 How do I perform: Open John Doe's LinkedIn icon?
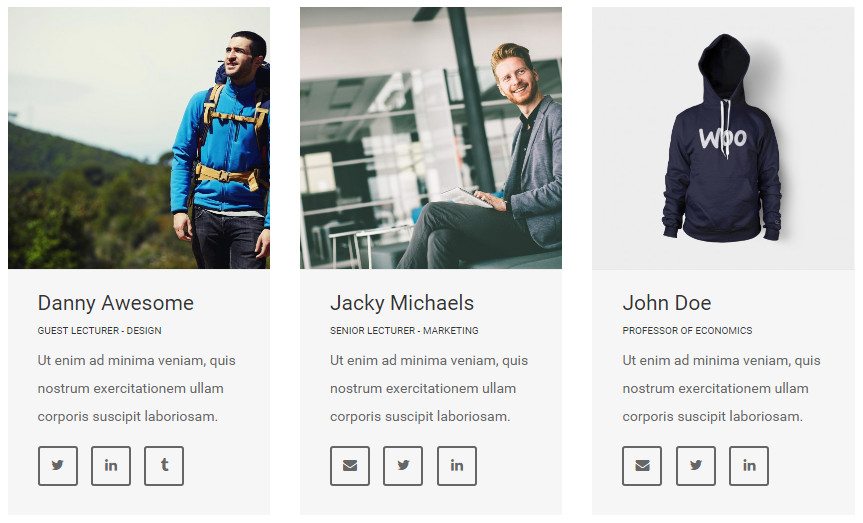pyautogui.click(x=749, y=466)
